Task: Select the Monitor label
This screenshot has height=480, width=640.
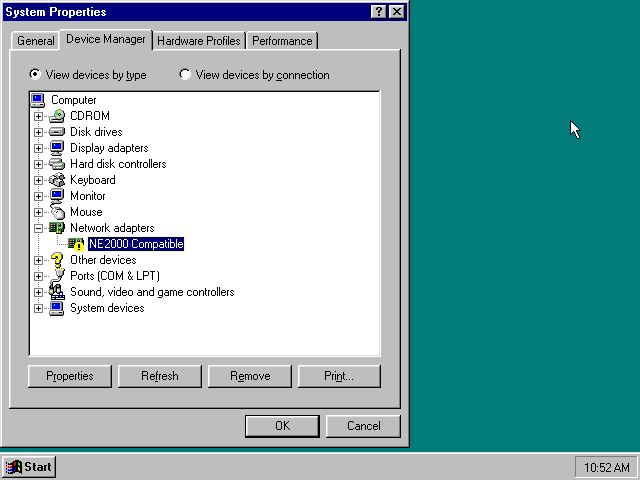Action: 88,196
